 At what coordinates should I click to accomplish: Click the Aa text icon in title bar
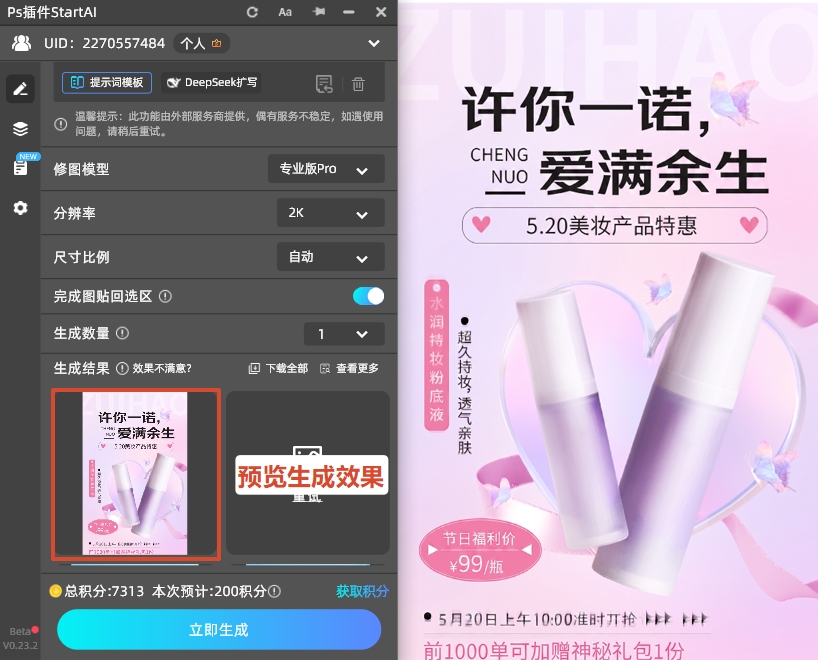[x=284, y=12]
